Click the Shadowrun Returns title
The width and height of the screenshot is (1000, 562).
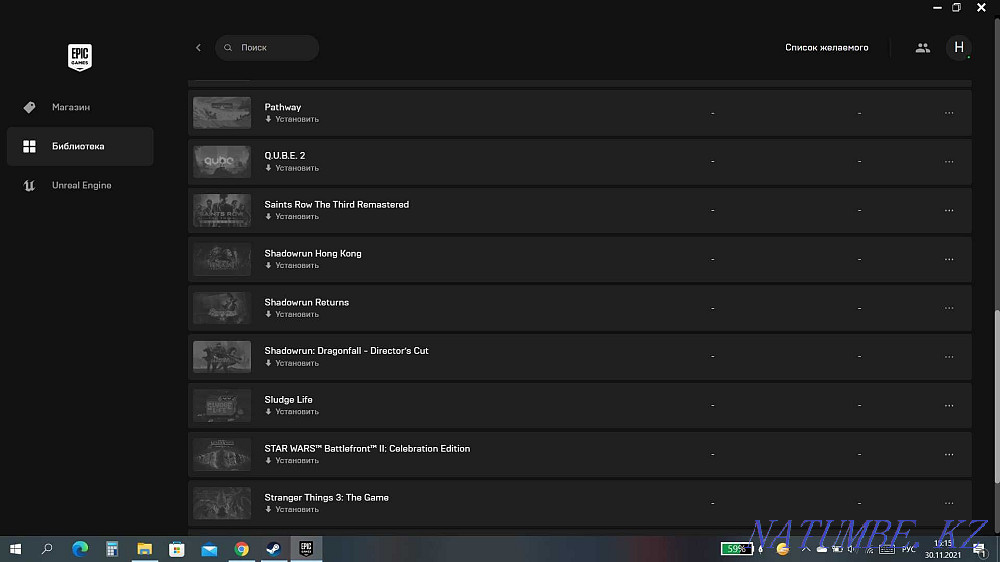click(x=307, y=302)
